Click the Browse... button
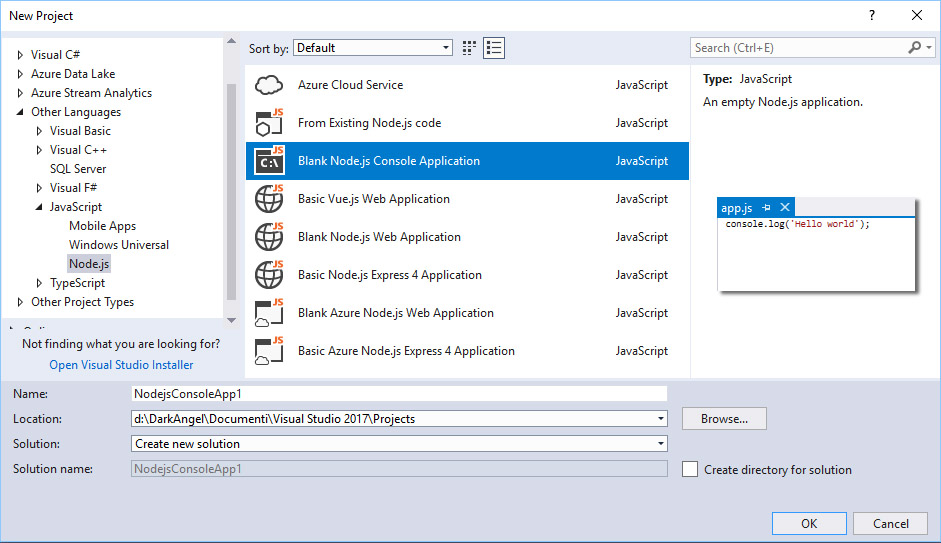 click(x=724, y=419)
